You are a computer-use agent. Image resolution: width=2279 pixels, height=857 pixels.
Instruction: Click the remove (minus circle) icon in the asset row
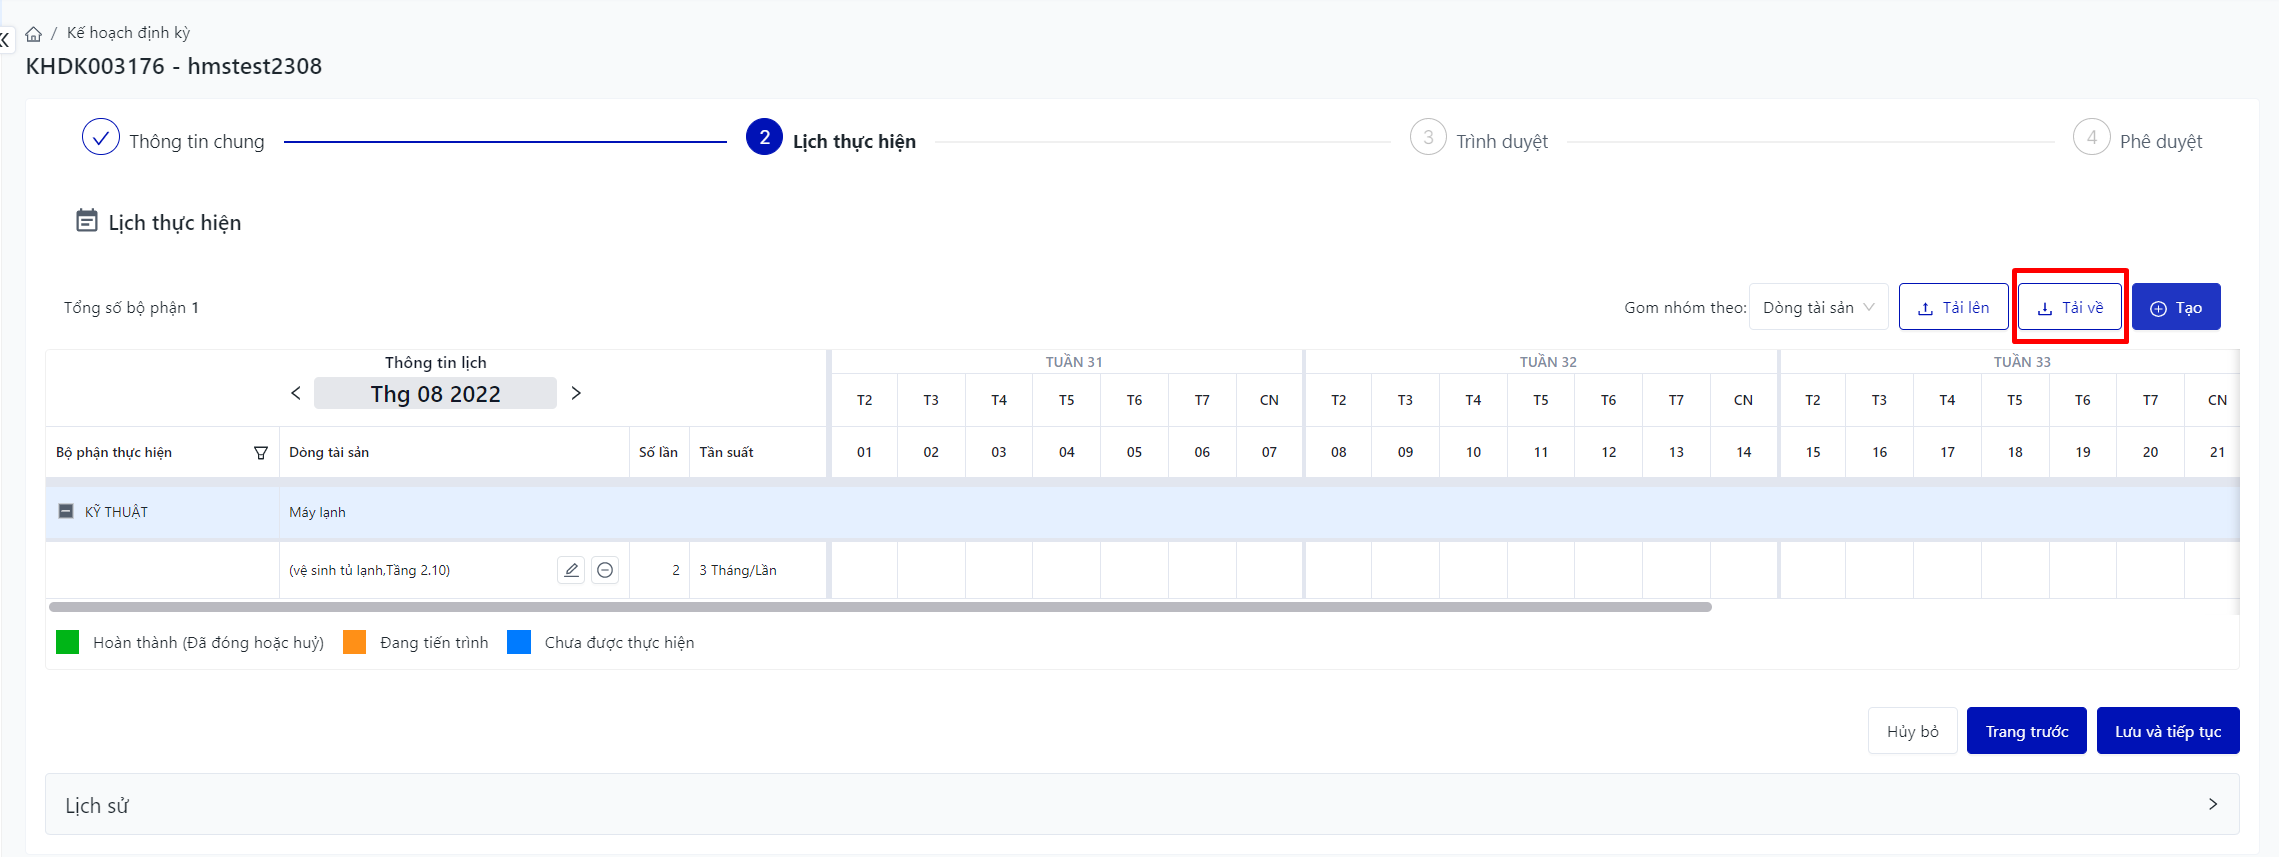pyautogui.click(x=605, y=570)
